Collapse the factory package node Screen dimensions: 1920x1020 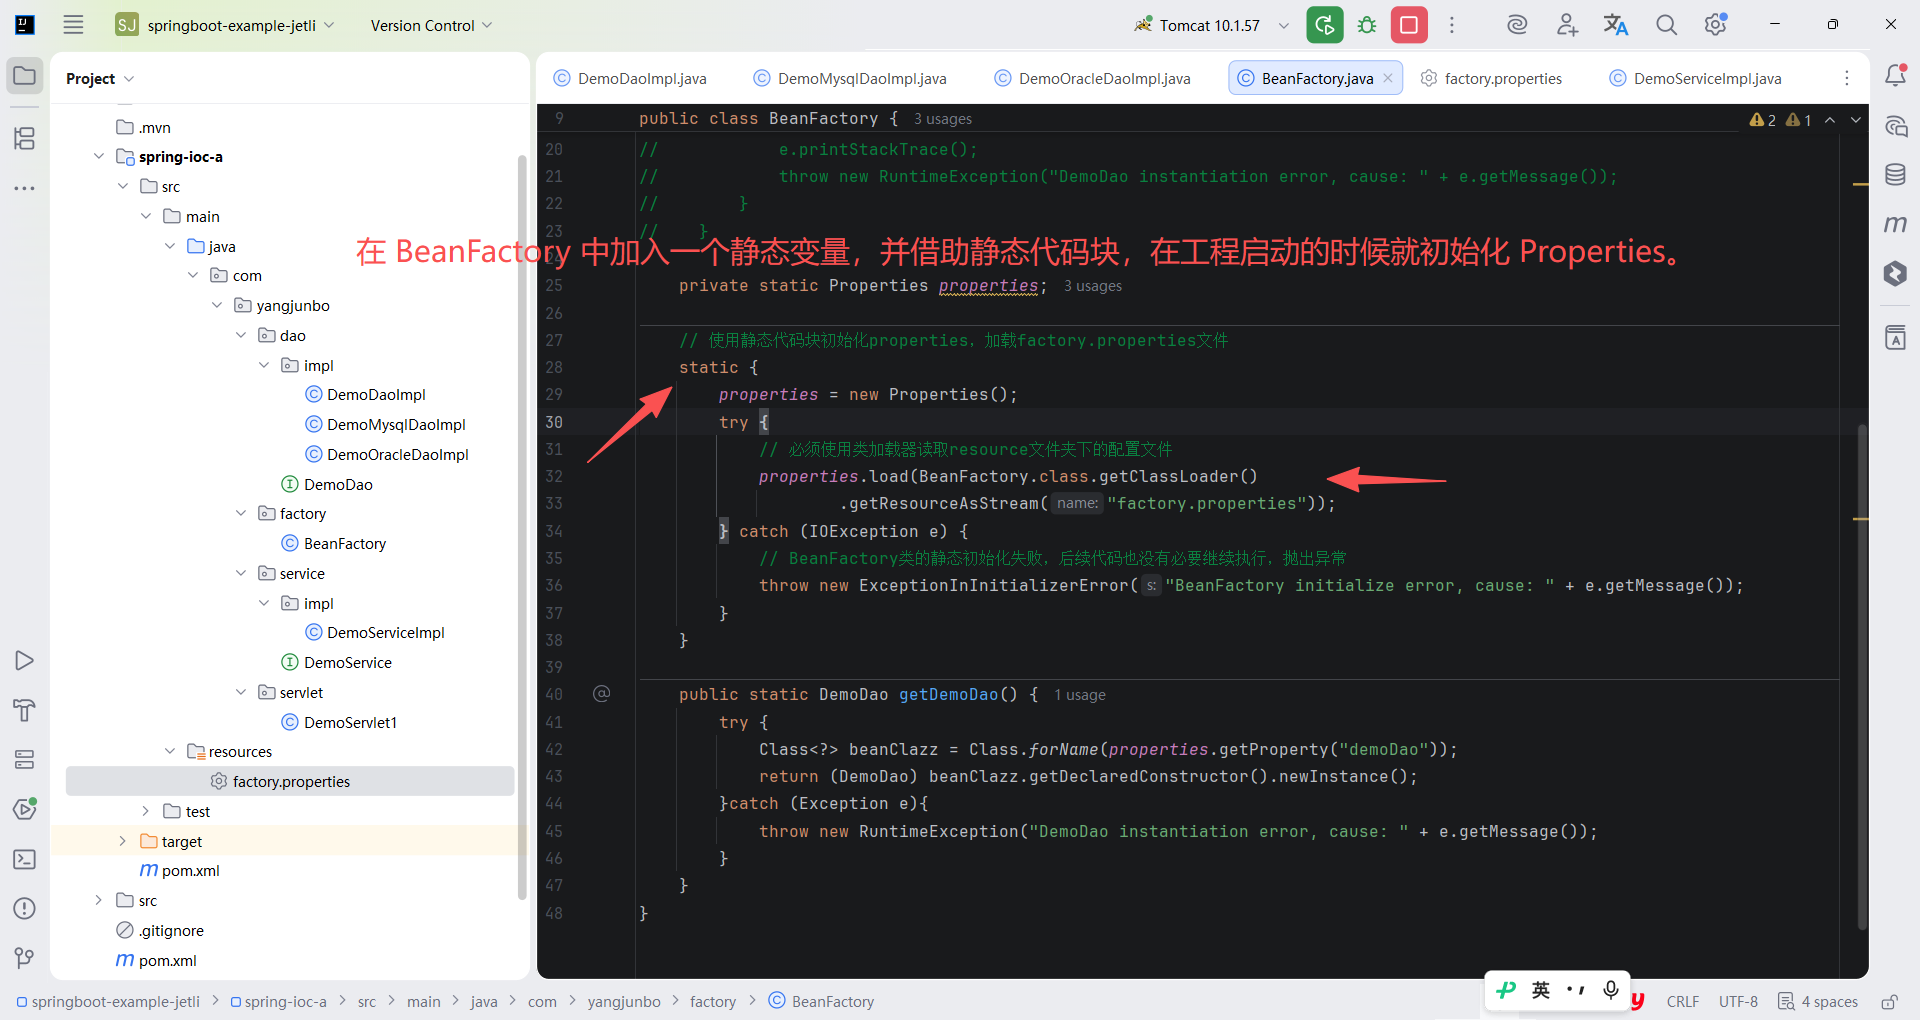pyautogui.click(x=240, y=513)
